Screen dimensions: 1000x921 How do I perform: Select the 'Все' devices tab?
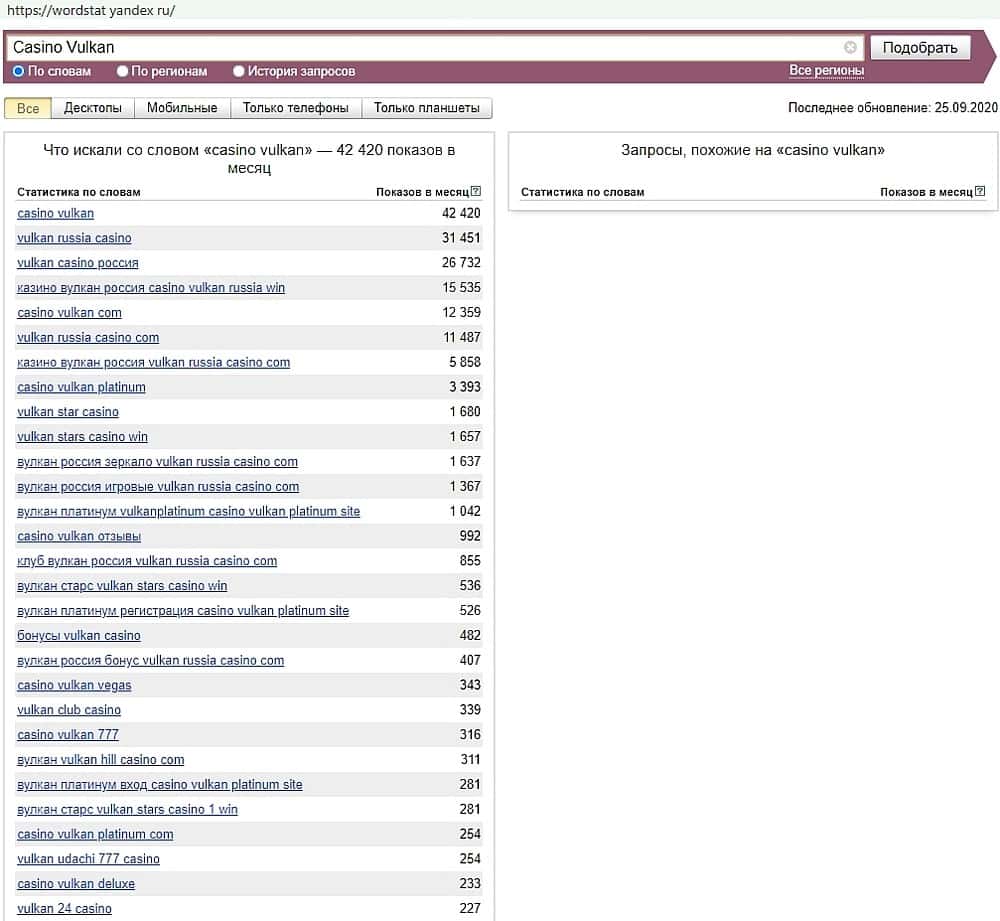[28, 108]
